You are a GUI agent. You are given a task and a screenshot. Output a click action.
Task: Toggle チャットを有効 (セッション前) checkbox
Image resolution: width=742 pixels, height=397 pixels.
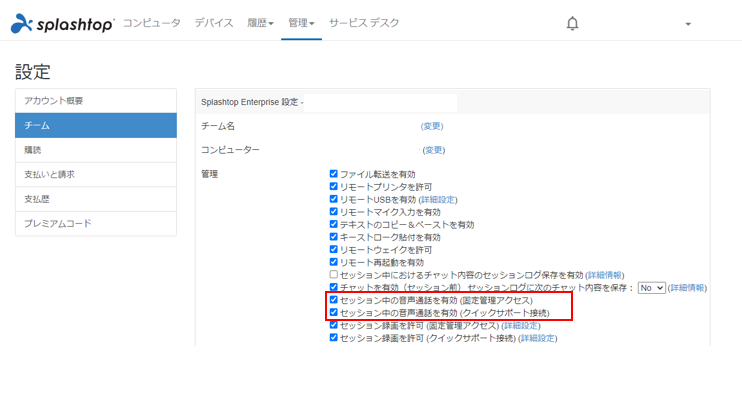click(334, 287)
